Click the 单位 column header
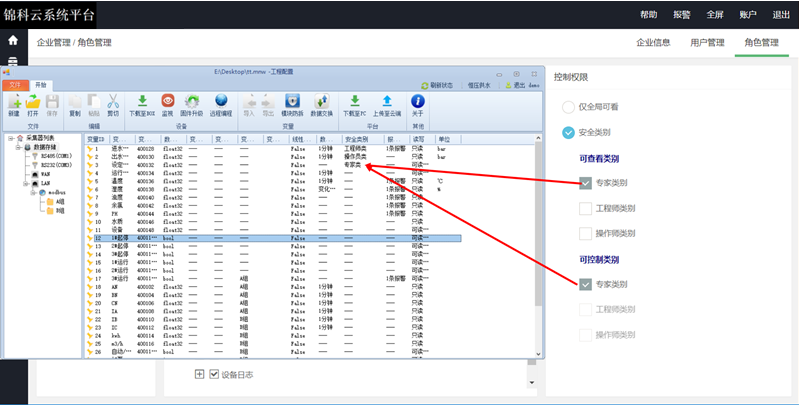This screenshot has height=405, width=799. (447, 139)
